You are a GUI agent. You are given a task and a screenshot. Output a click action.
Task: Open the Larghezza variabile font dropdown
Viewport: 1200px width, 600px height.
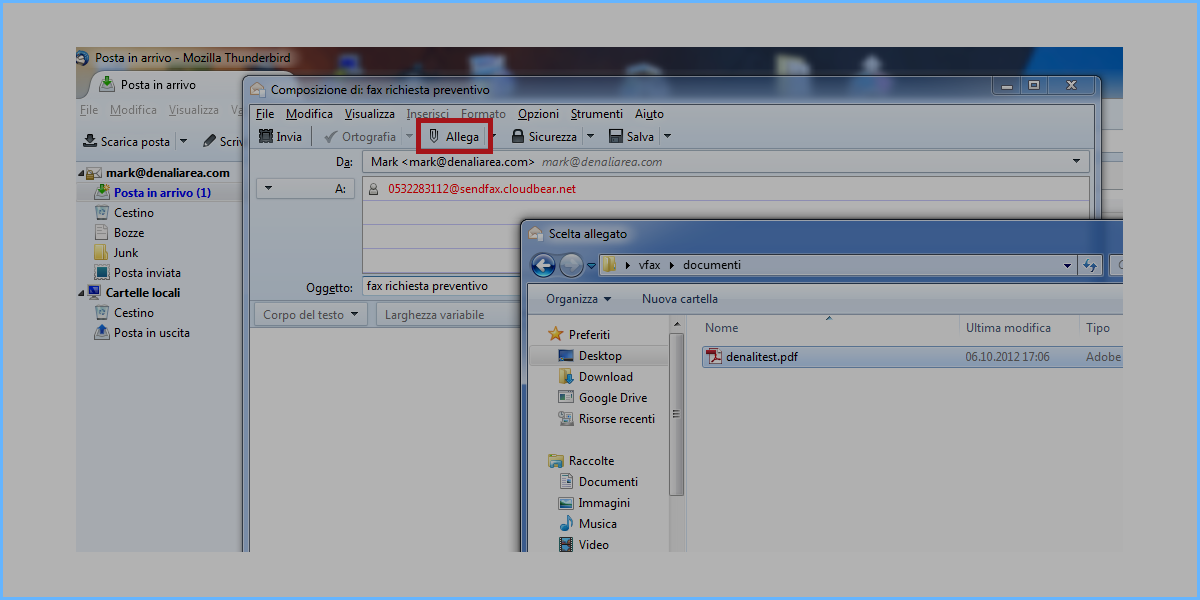tap(449, 315)
